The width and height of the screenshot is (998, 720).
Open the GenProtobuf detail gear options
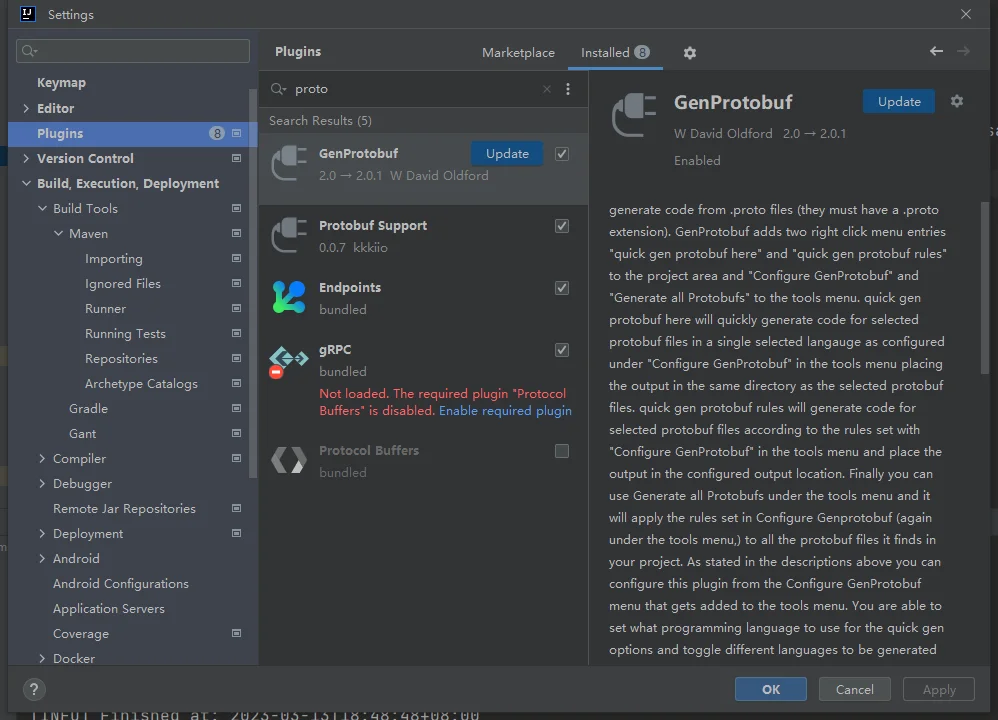click(x=957, y=101)
